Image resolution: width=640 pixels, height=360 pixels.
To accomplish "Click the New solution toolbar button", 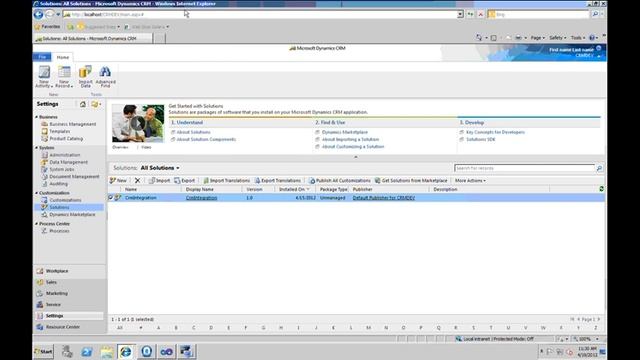I will (x=118, y=180).
